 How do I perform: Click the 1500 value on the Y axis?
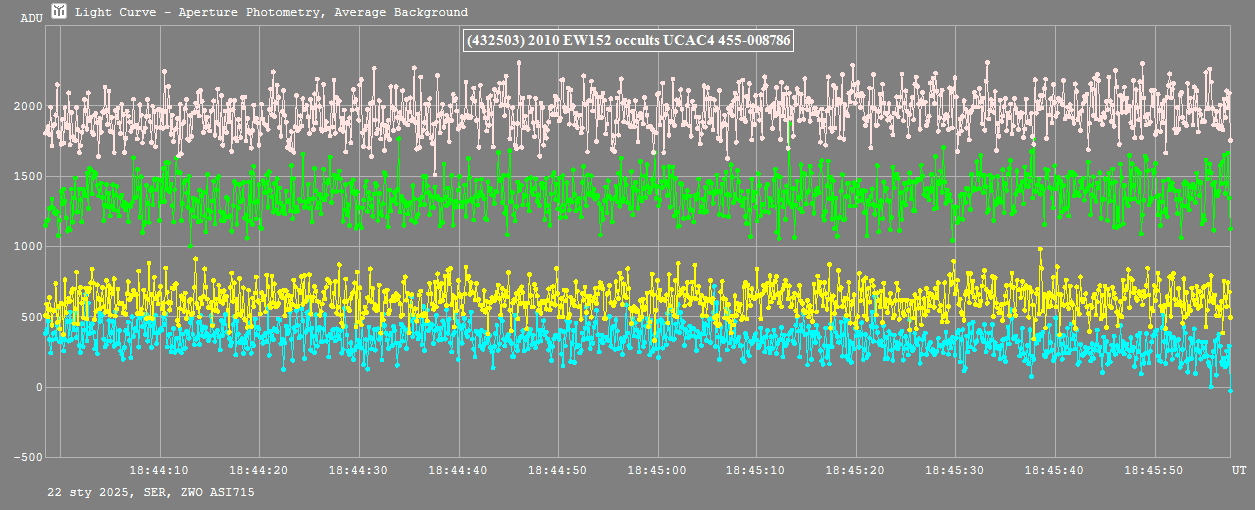click(x=29, y=177)
